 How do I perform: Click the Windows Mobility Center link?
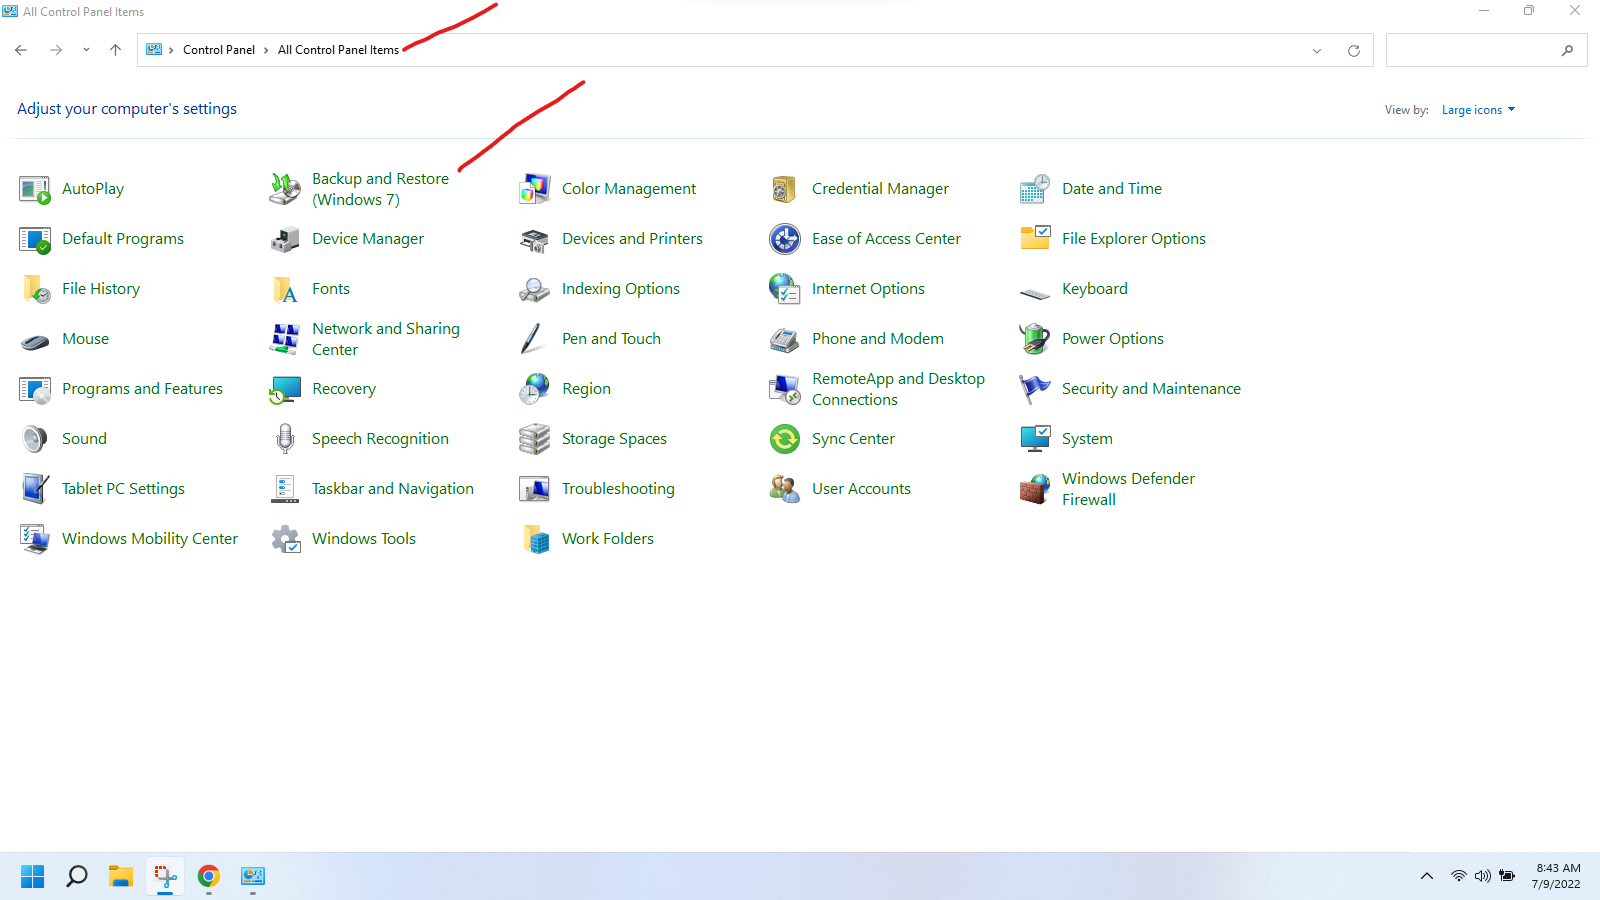(150, 539)
